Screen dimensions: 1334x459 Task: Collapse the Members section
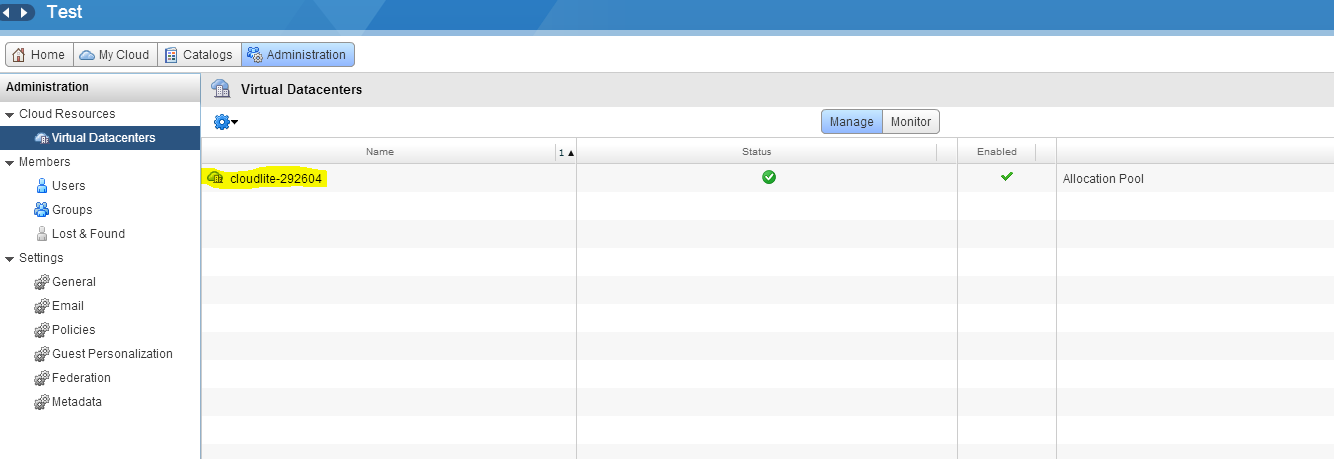pos(9,163)
